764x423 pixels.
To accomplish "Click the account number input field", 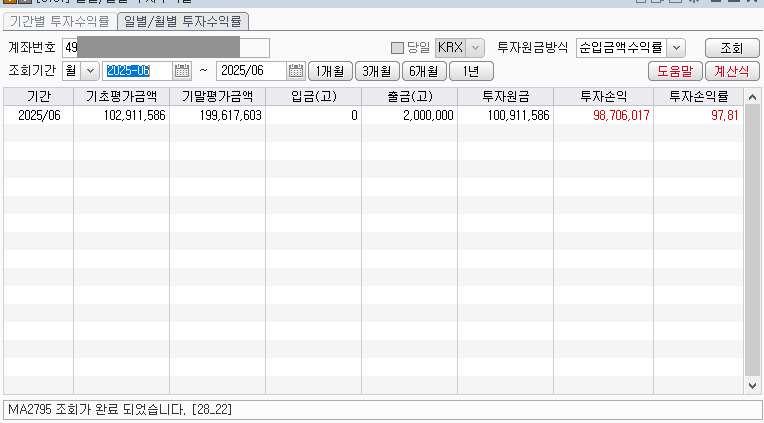I will click(x=166, y=48).
